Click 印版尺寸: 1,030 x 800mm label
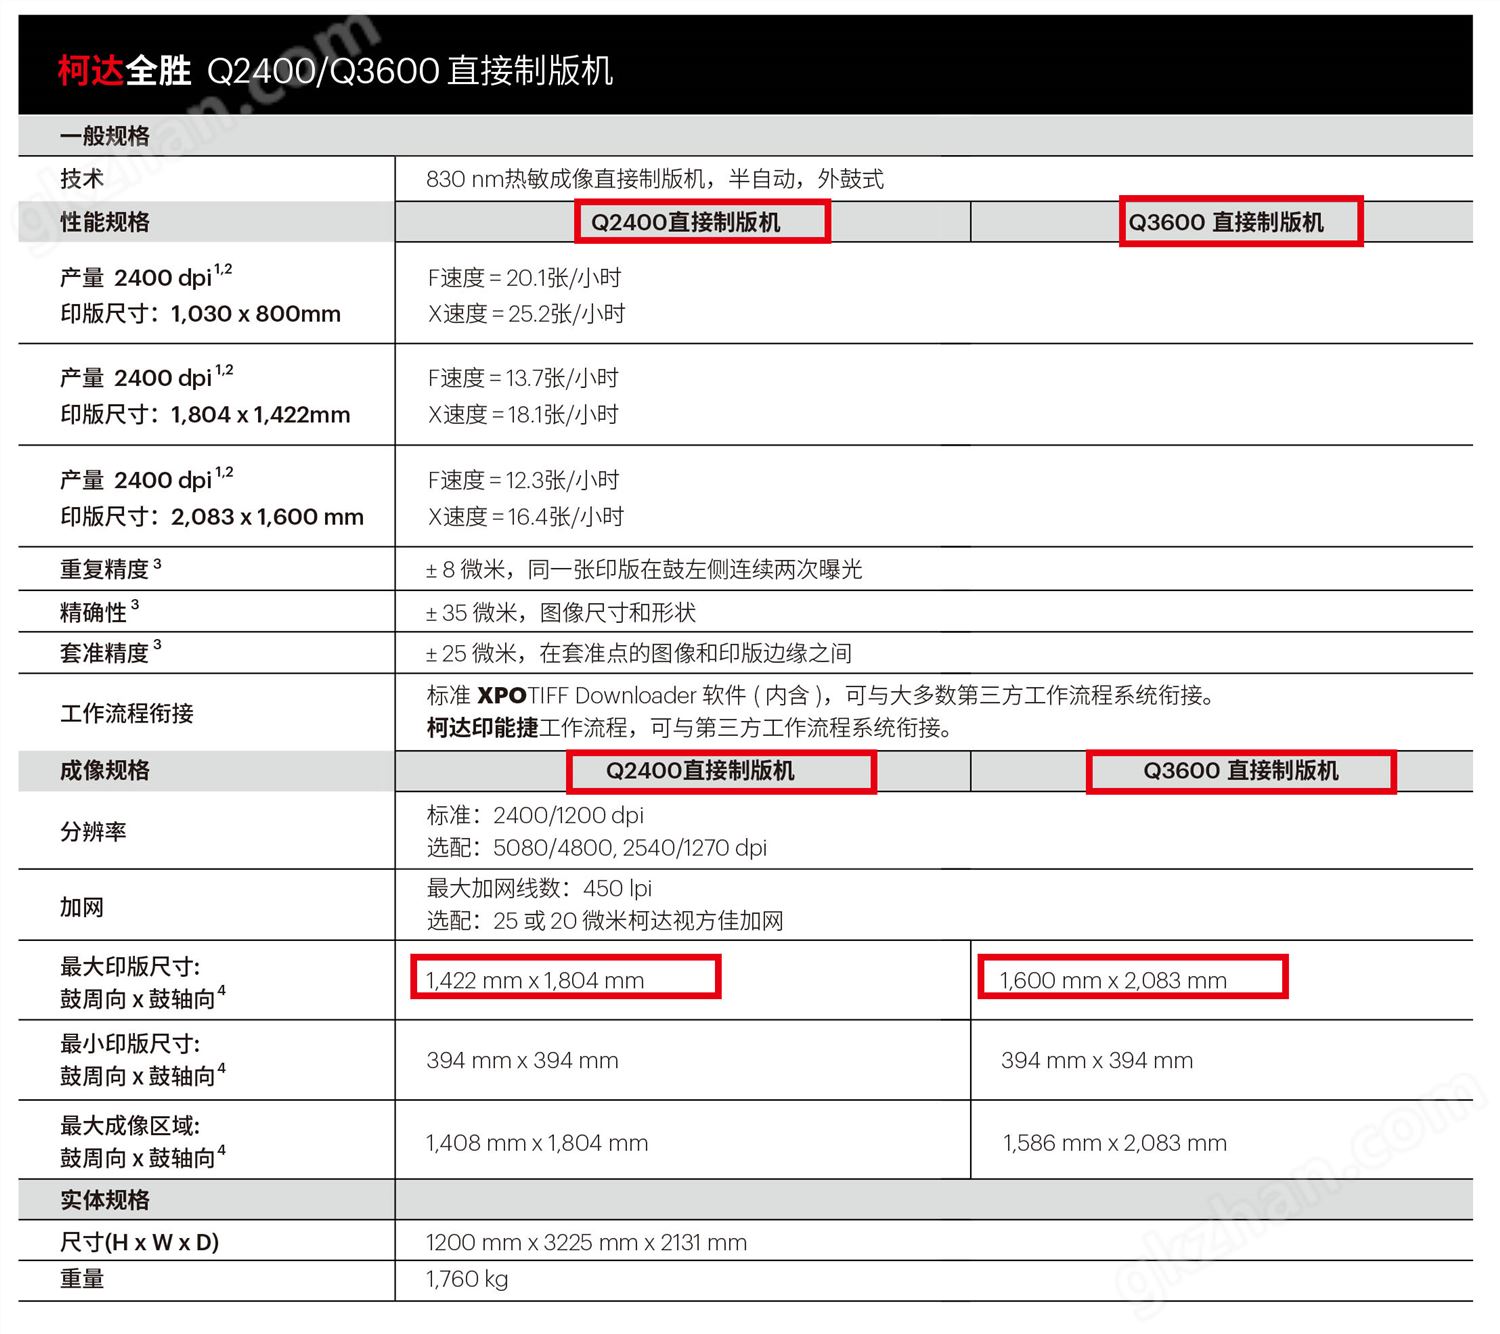The width and height of the screenshot is (1500, 1334). (201, 314)
